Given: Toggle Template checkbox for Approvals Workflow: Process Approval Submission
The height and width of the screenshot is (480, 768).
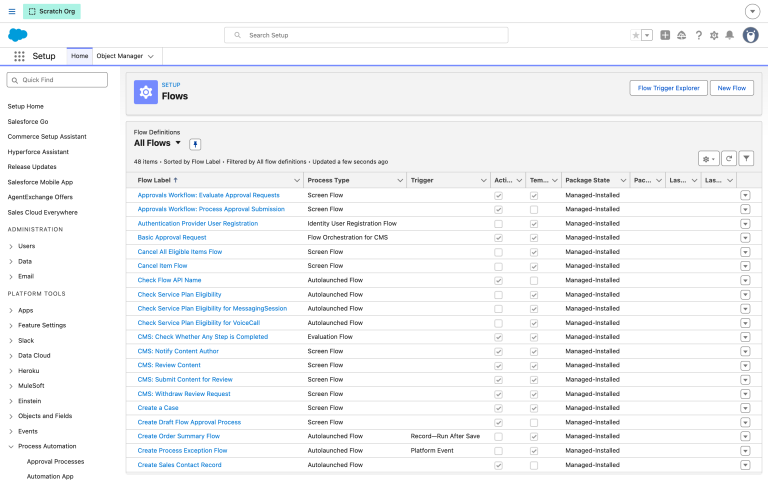Looking at the screenshot, I should click(534, 210).
